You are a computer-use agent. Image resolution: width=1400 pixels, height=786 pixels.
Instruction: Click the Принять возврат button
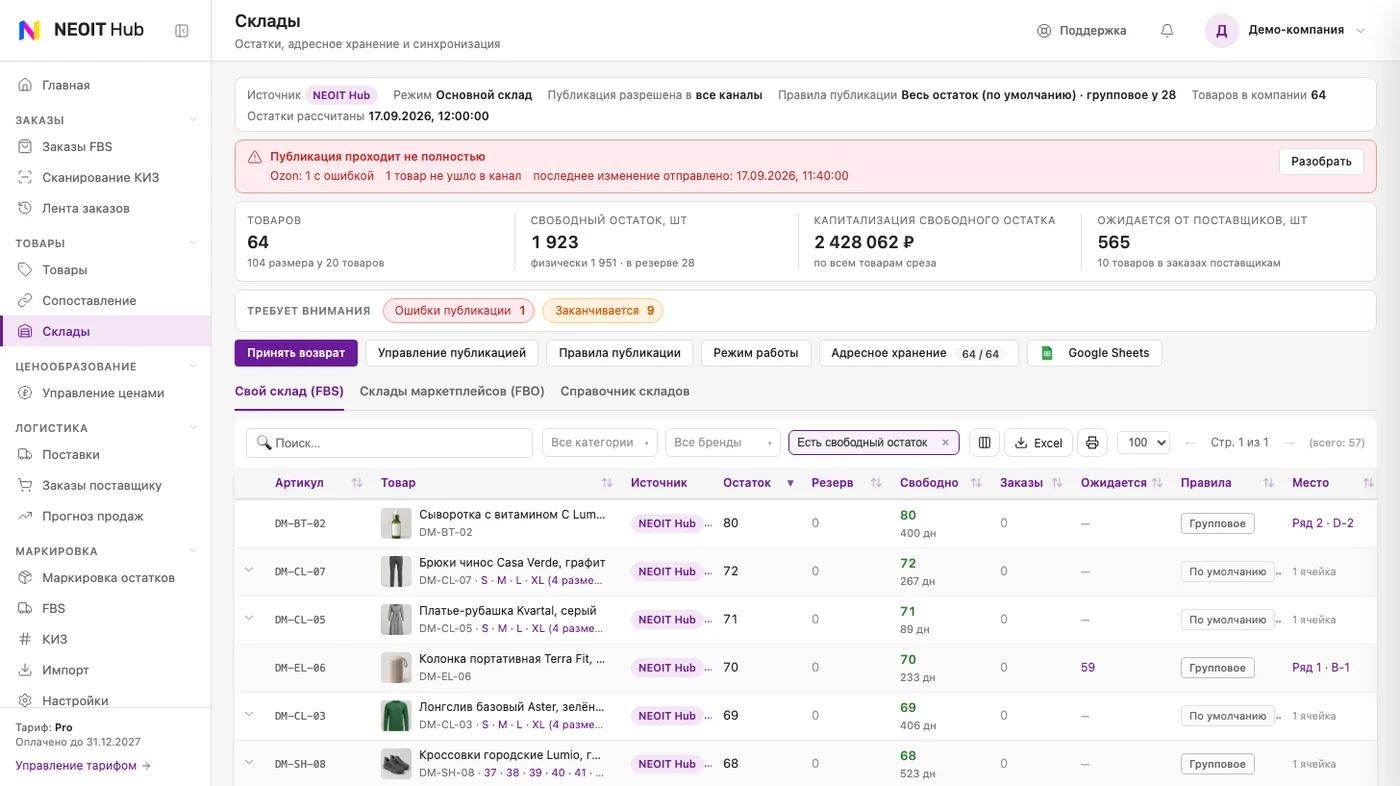tap(296, 353)
